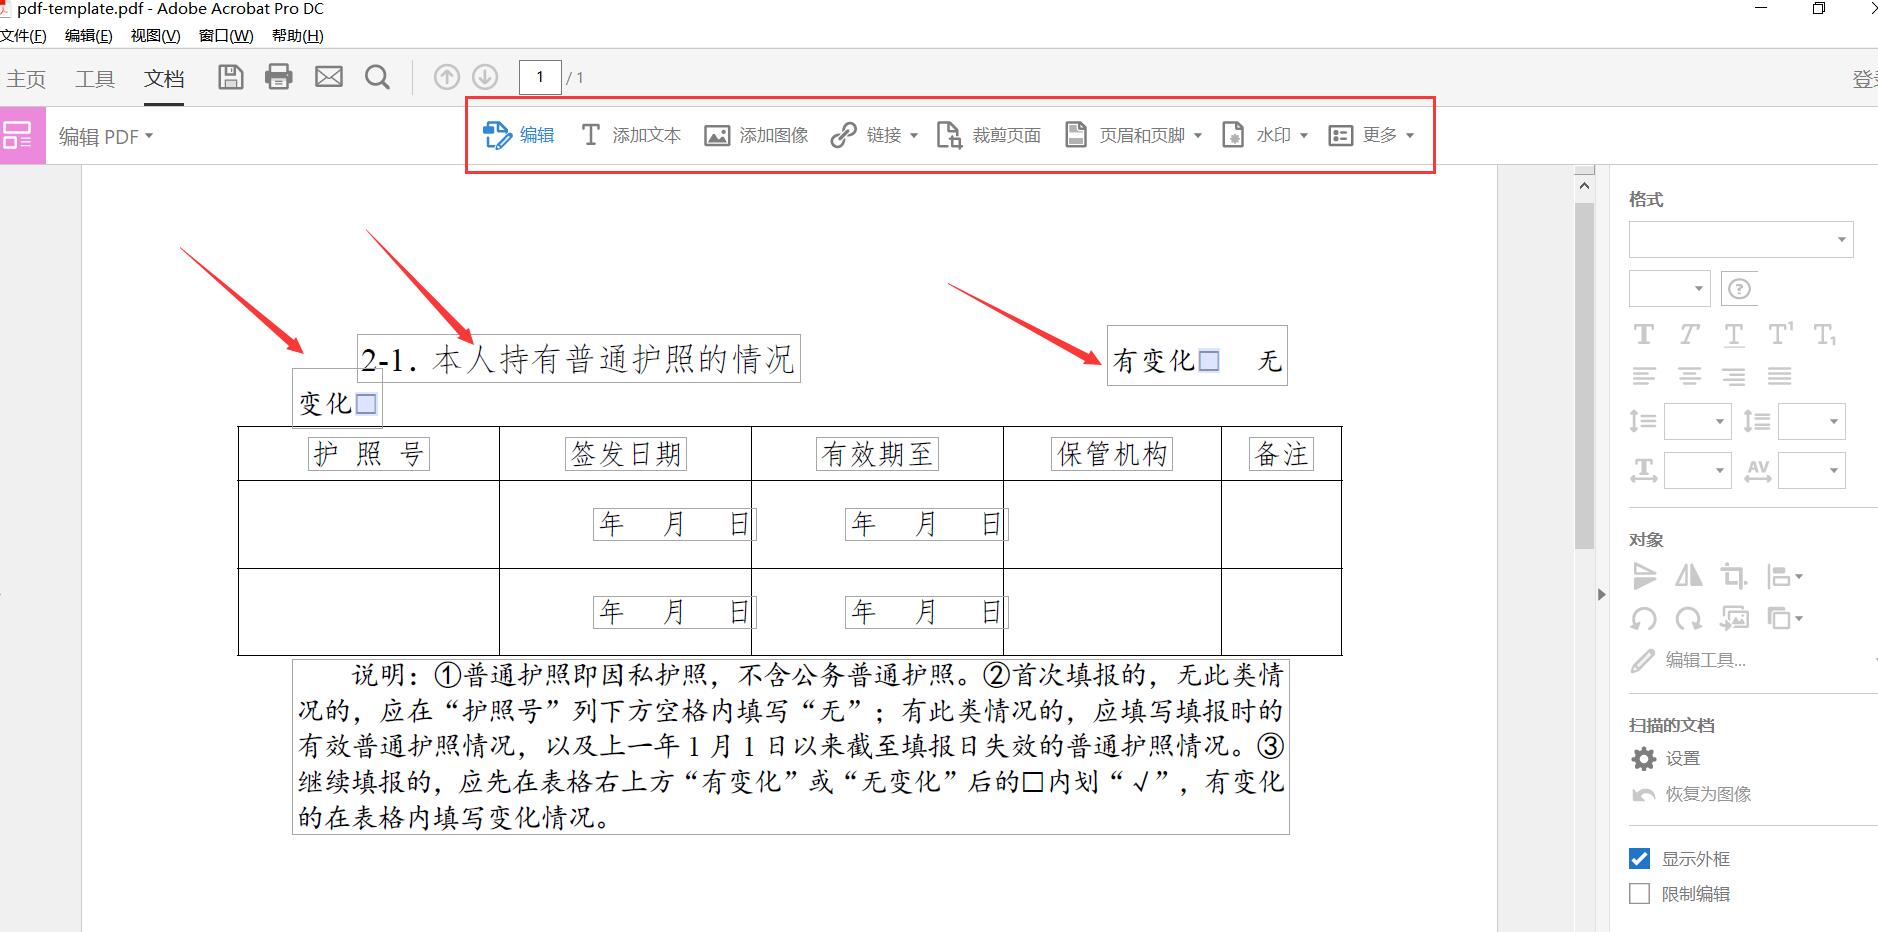This screenshot has height=932, width=1878.
Task: Switch to the 文档 tab
Action: pos(164,78)
